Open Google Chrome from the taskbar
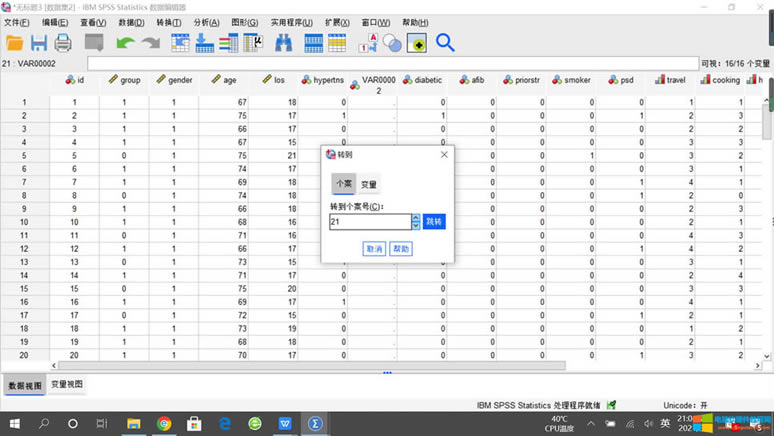Screen dimensions: 774x436 click(x=164, y=423)
